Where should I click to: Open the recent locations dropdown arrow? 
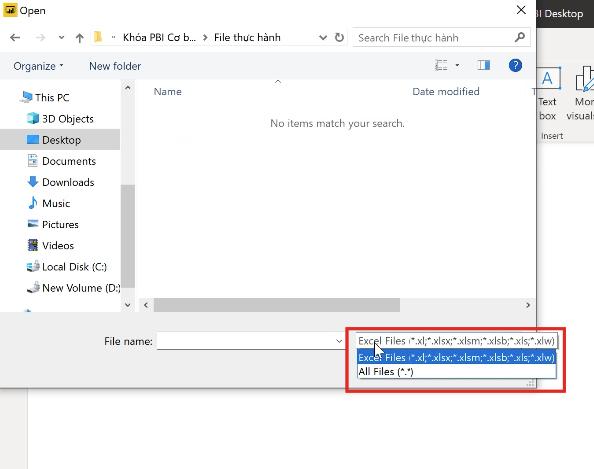click(x=61, y=38)
